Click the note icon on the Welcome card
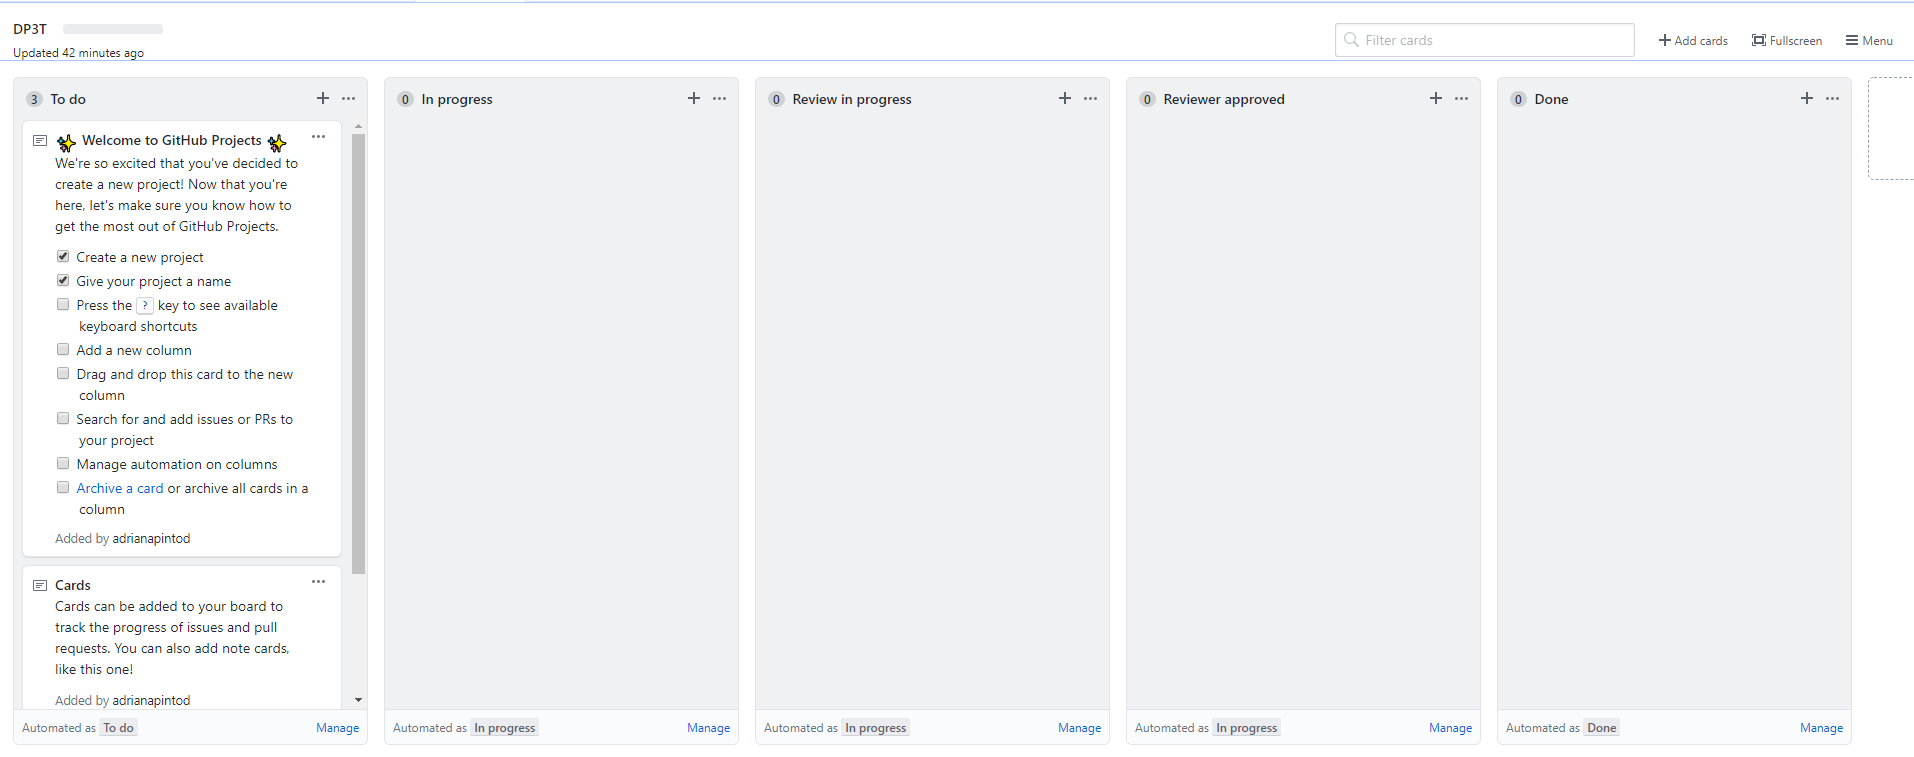Screen dimensions: 1914x757 pos(40,141)
